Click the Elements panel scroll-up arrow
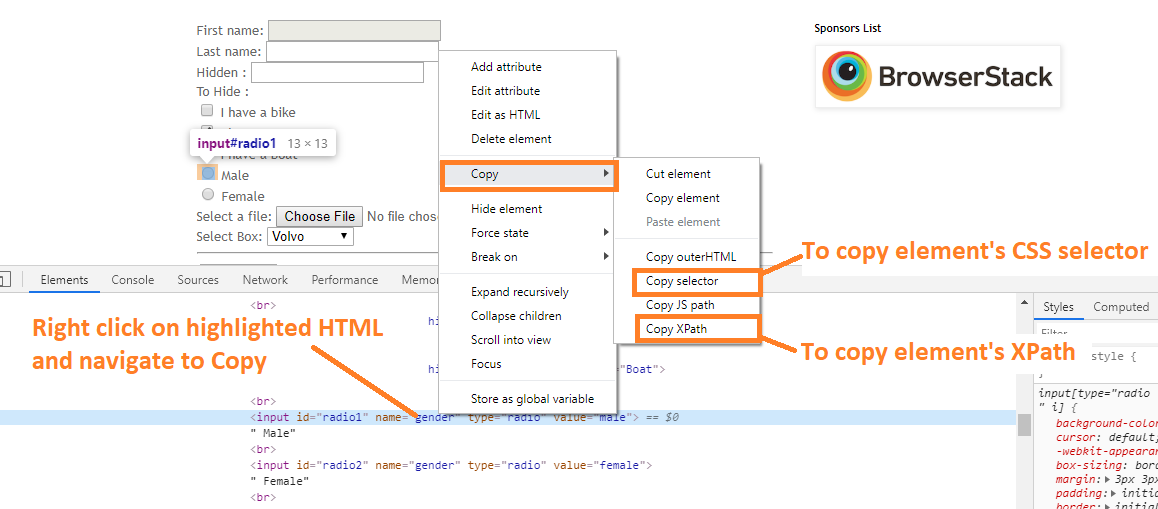1158x509 pixels. pos(1024,301)
